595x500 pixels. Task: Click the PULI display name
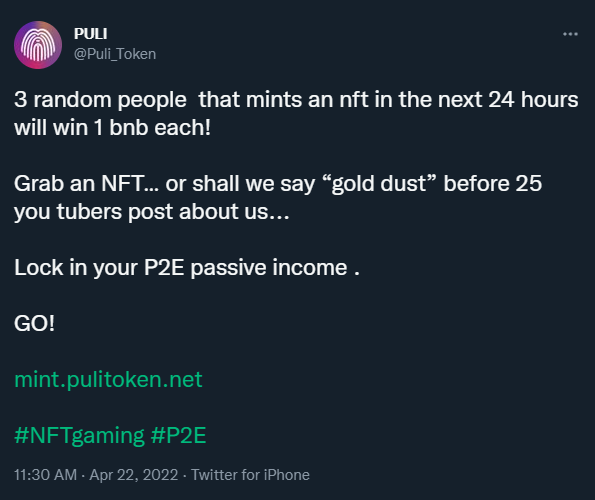tap(90, 34)
